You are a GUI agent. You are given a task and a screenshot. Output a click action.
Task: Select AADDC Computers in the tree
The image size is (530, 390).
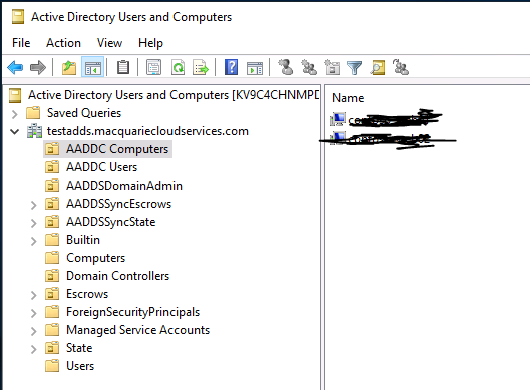(x=117, y=149)
